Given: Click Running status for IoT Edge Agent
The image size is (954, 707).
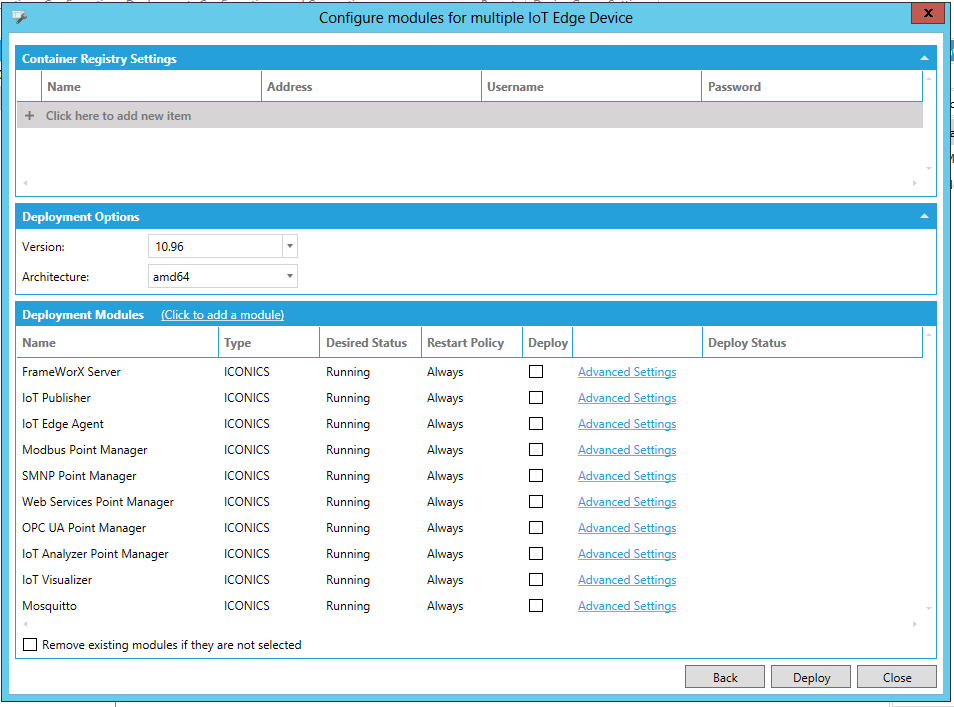Looking at the screenshot, I should [x=347, y=424].
